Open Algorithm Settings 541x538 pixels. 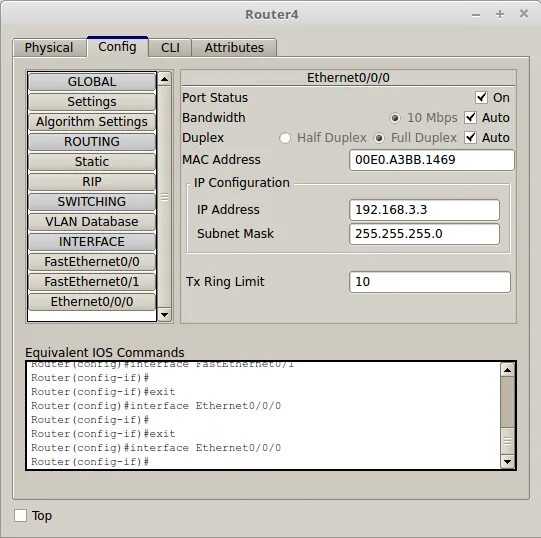tap(92, 122)
